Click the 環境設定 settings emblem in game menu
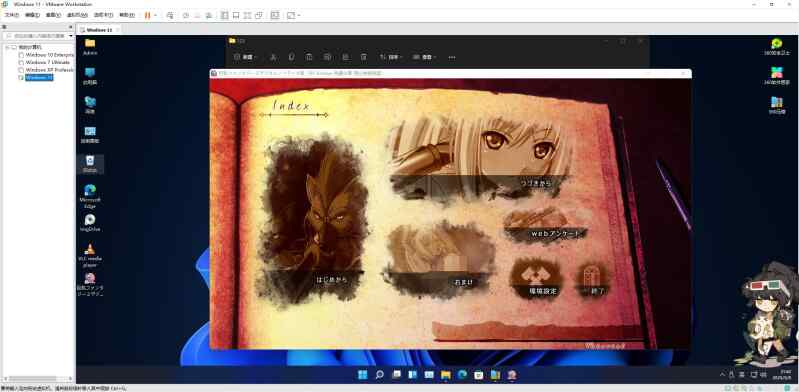This screenshot has width=799, height=392. click(536, 278)
